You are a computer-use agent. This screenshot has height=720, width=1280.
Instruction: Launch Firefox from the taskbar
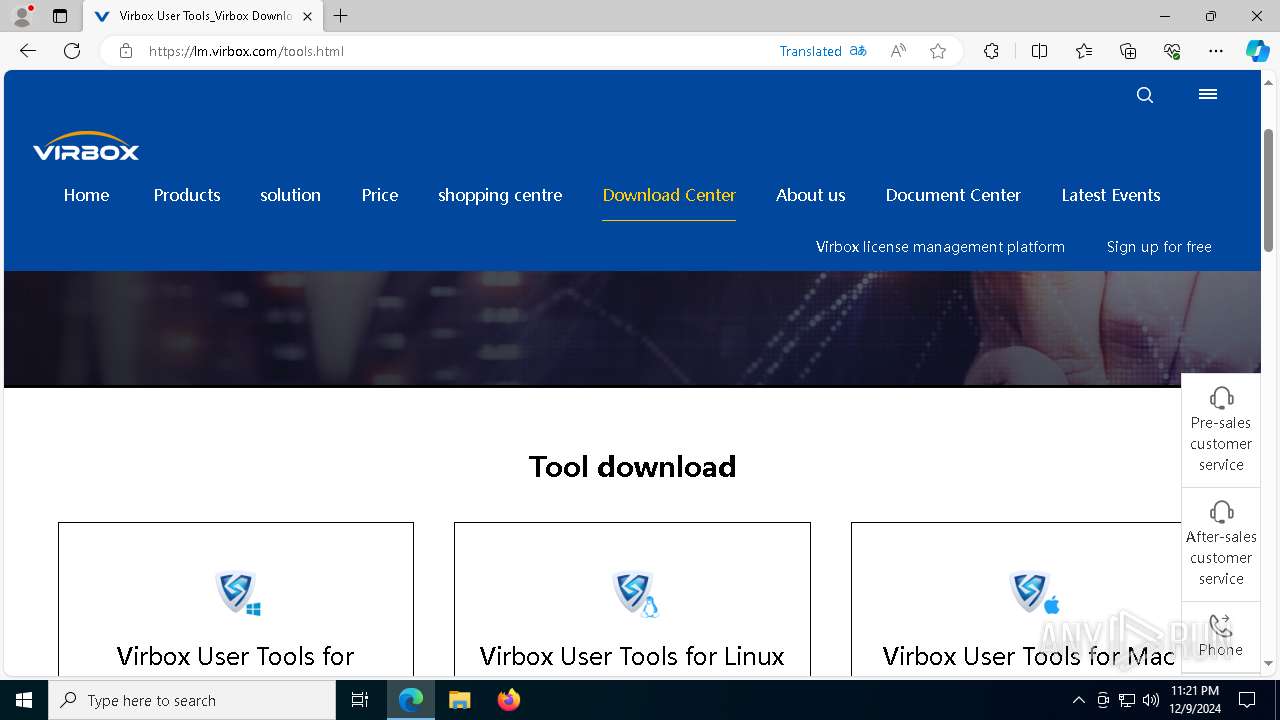[x=508, y=700]
